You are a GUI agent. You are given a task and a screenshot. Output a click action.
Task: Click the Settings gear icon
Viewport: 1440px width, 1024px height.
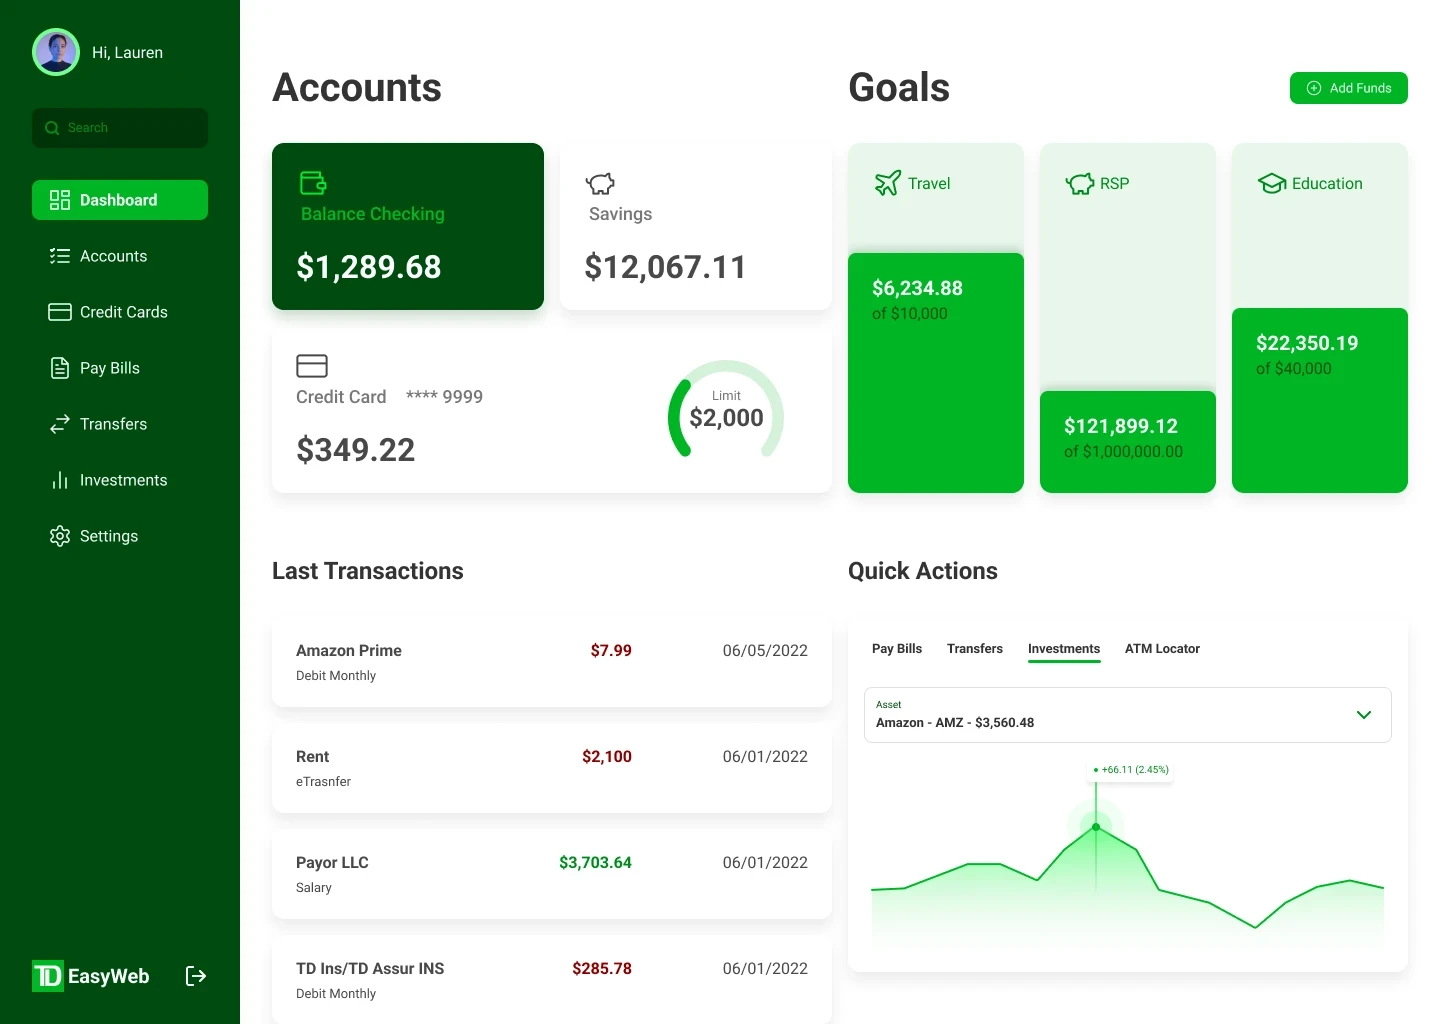[x=60, y=536]
